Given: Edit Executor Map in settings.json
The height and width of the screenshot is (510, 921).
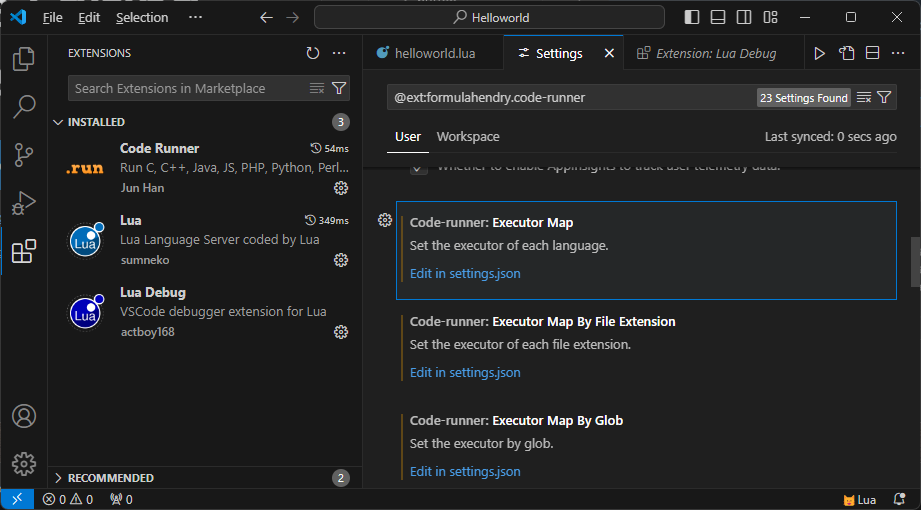Looking at the screenshot, I should tap(465, 273).
